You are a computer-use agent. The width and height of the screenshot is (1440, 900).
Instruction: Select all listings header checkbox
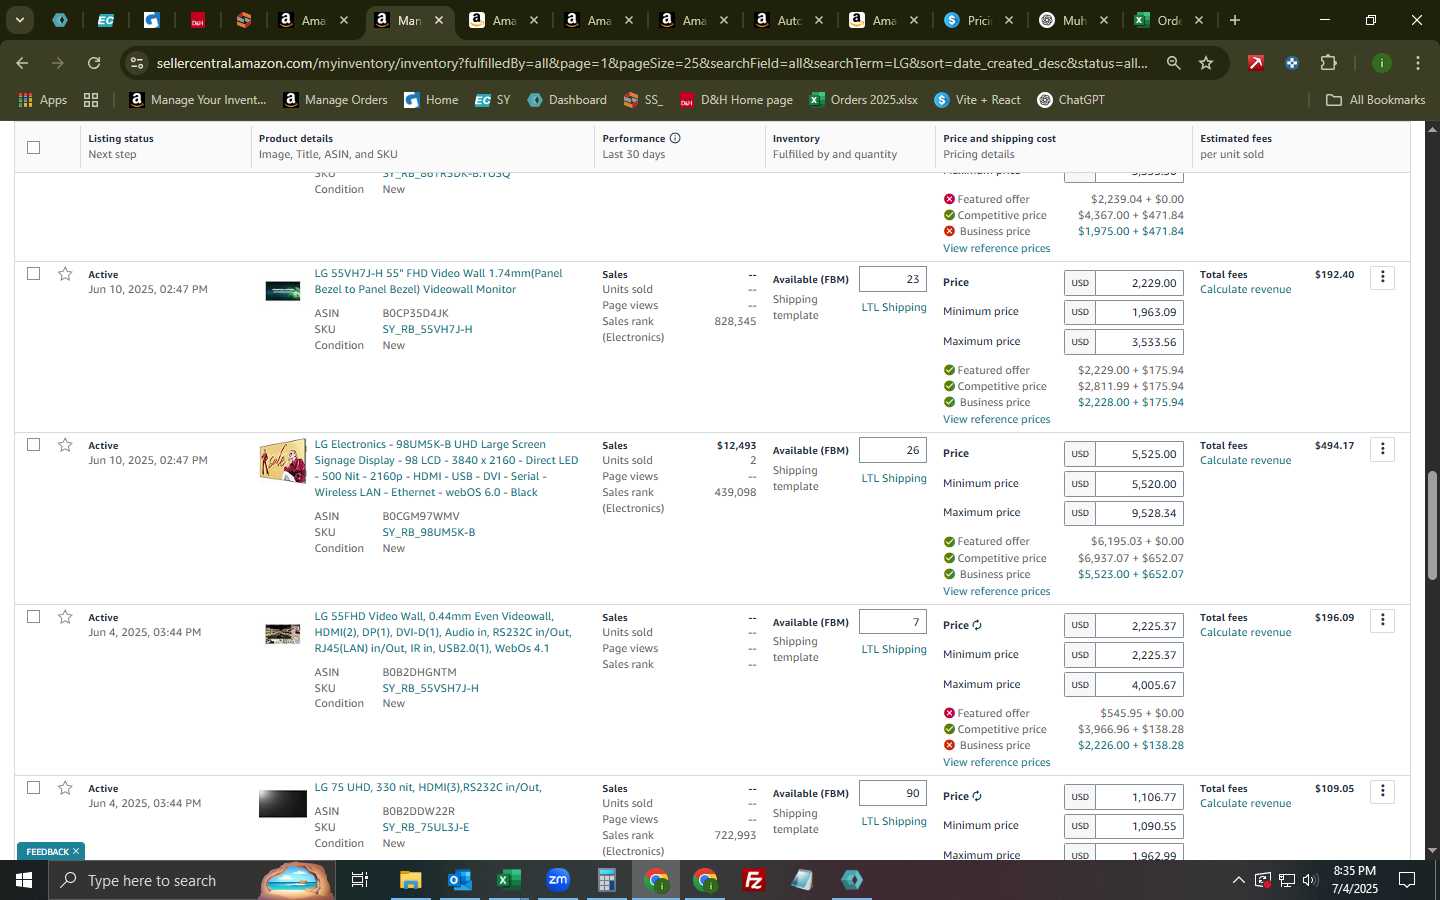coord(33,147)
